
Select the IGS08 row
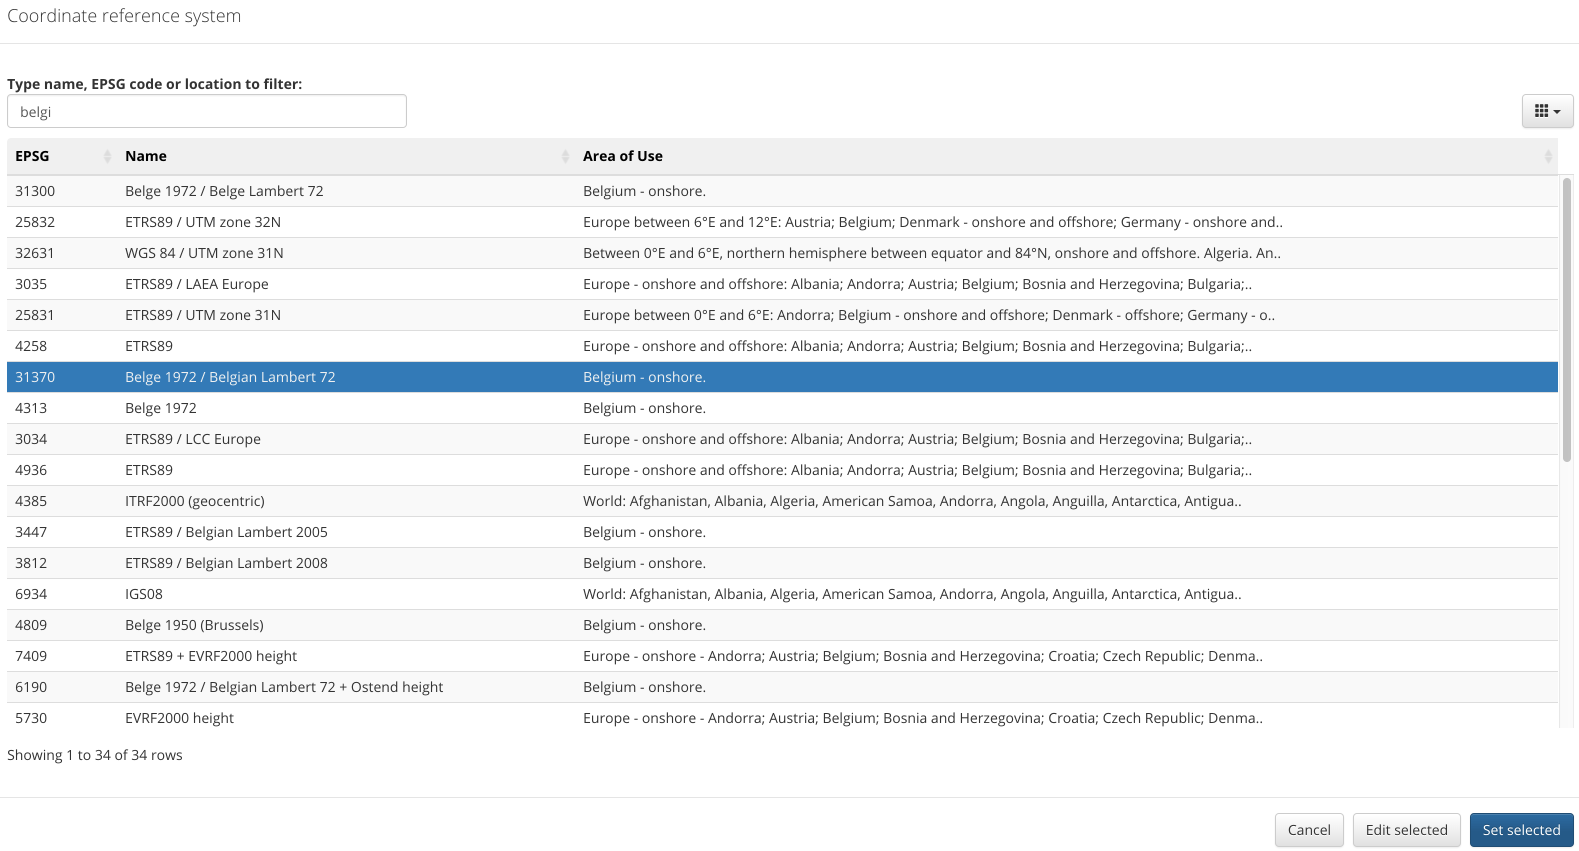tap(144, 594)
